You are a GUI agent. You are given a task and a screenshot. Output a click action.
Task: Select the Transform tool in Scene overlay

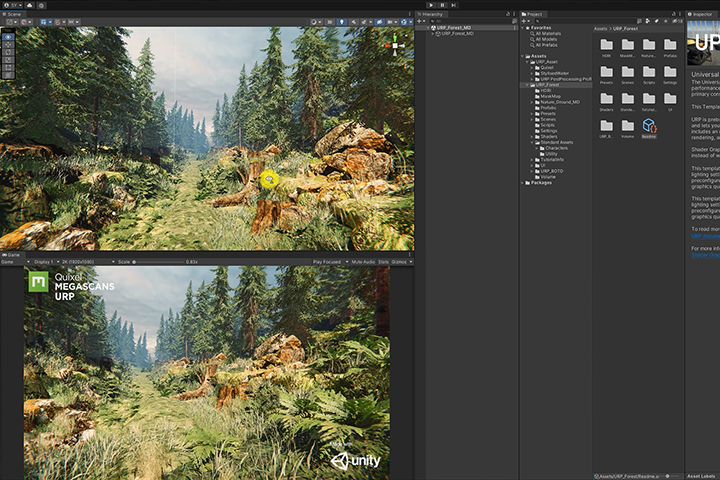coord(8,76)
